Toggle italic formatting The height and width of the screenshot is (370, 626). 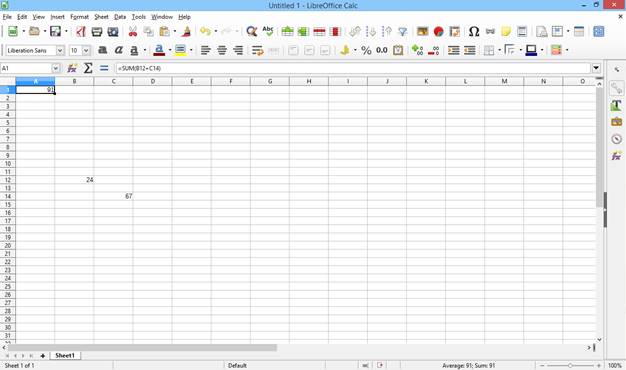(119, 50)
